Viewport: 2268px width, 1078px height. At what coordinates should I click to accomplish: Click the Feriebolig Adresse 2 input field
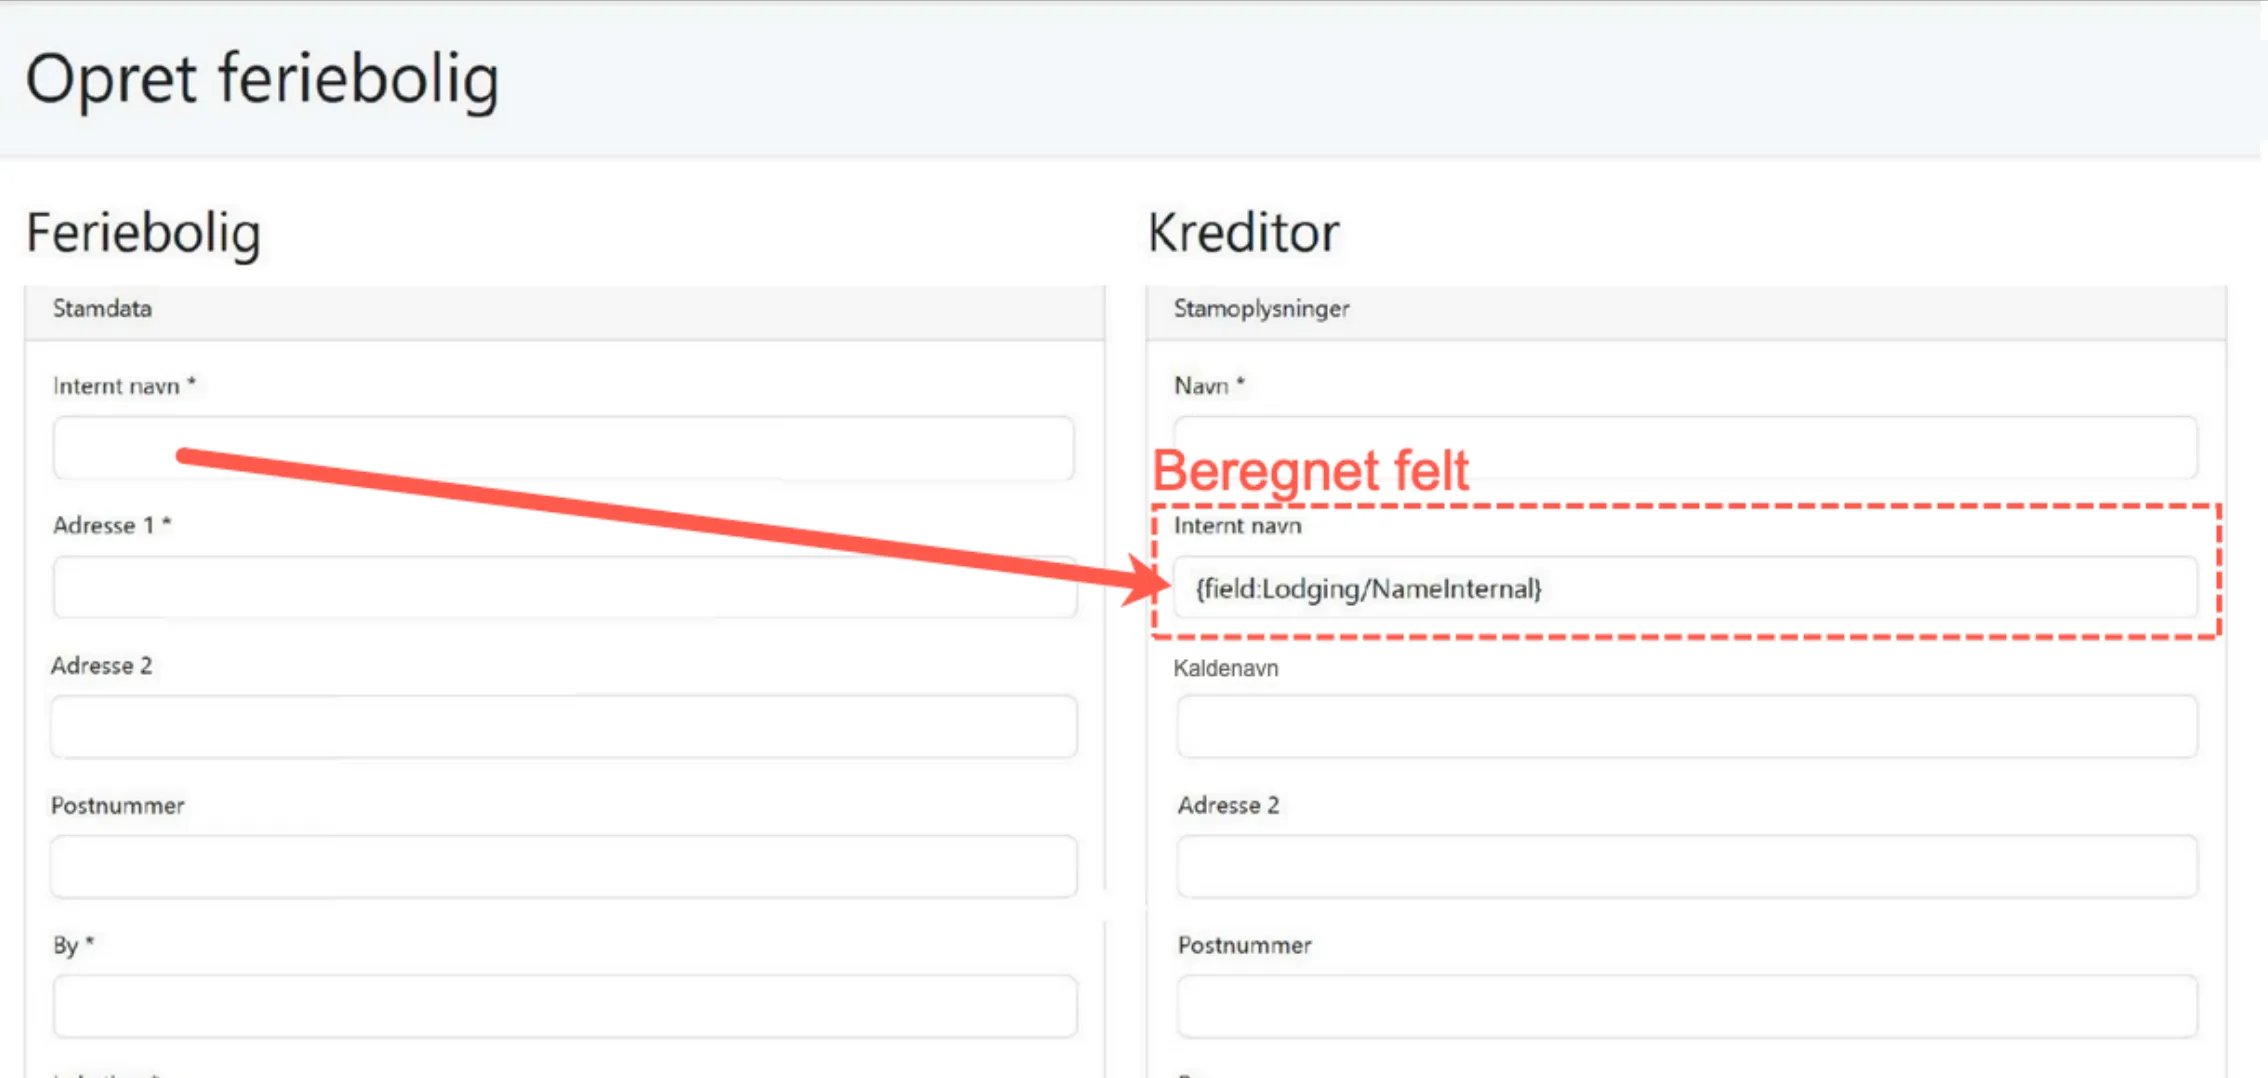pos(563,727)
